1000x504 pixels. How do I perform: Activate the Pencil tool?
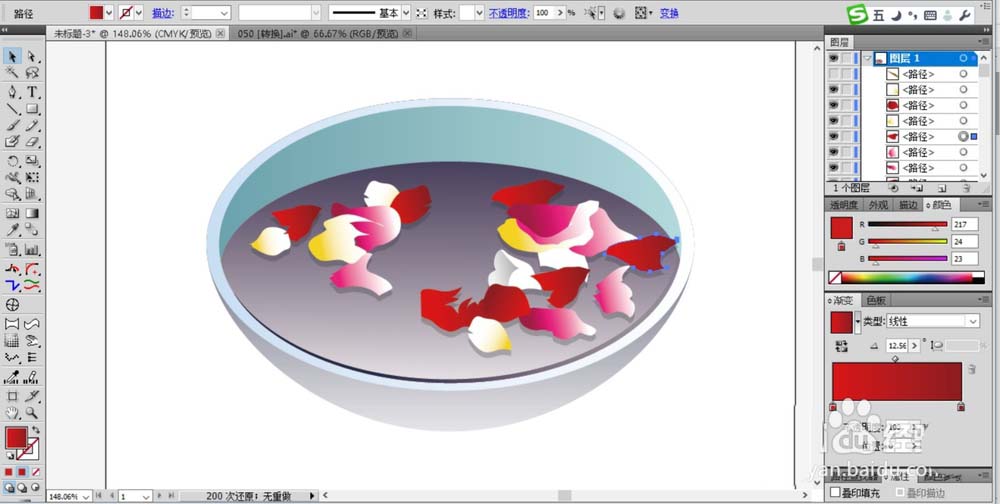coord(32,126)
